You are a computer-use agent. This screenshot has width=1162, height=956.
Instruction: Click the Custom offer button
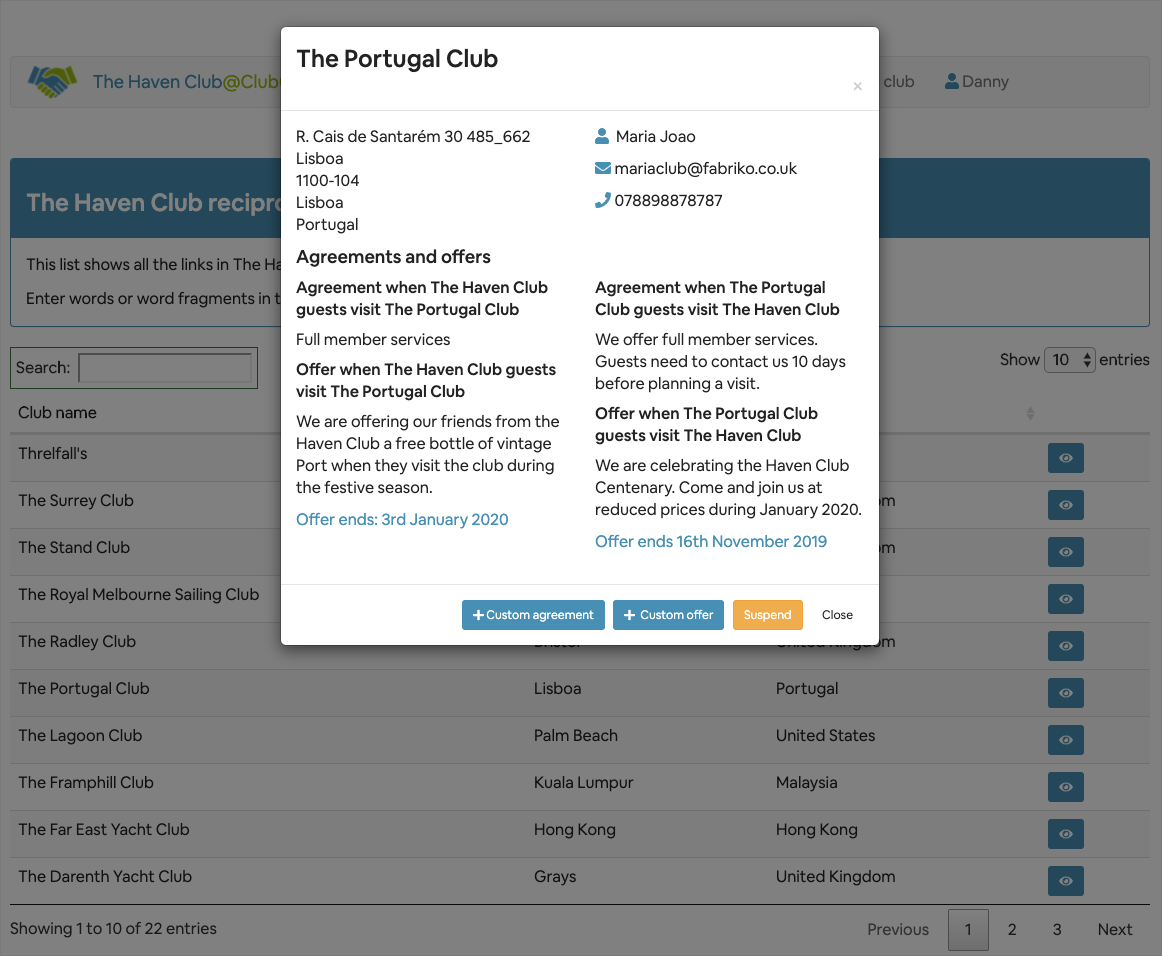pos(669,615)
